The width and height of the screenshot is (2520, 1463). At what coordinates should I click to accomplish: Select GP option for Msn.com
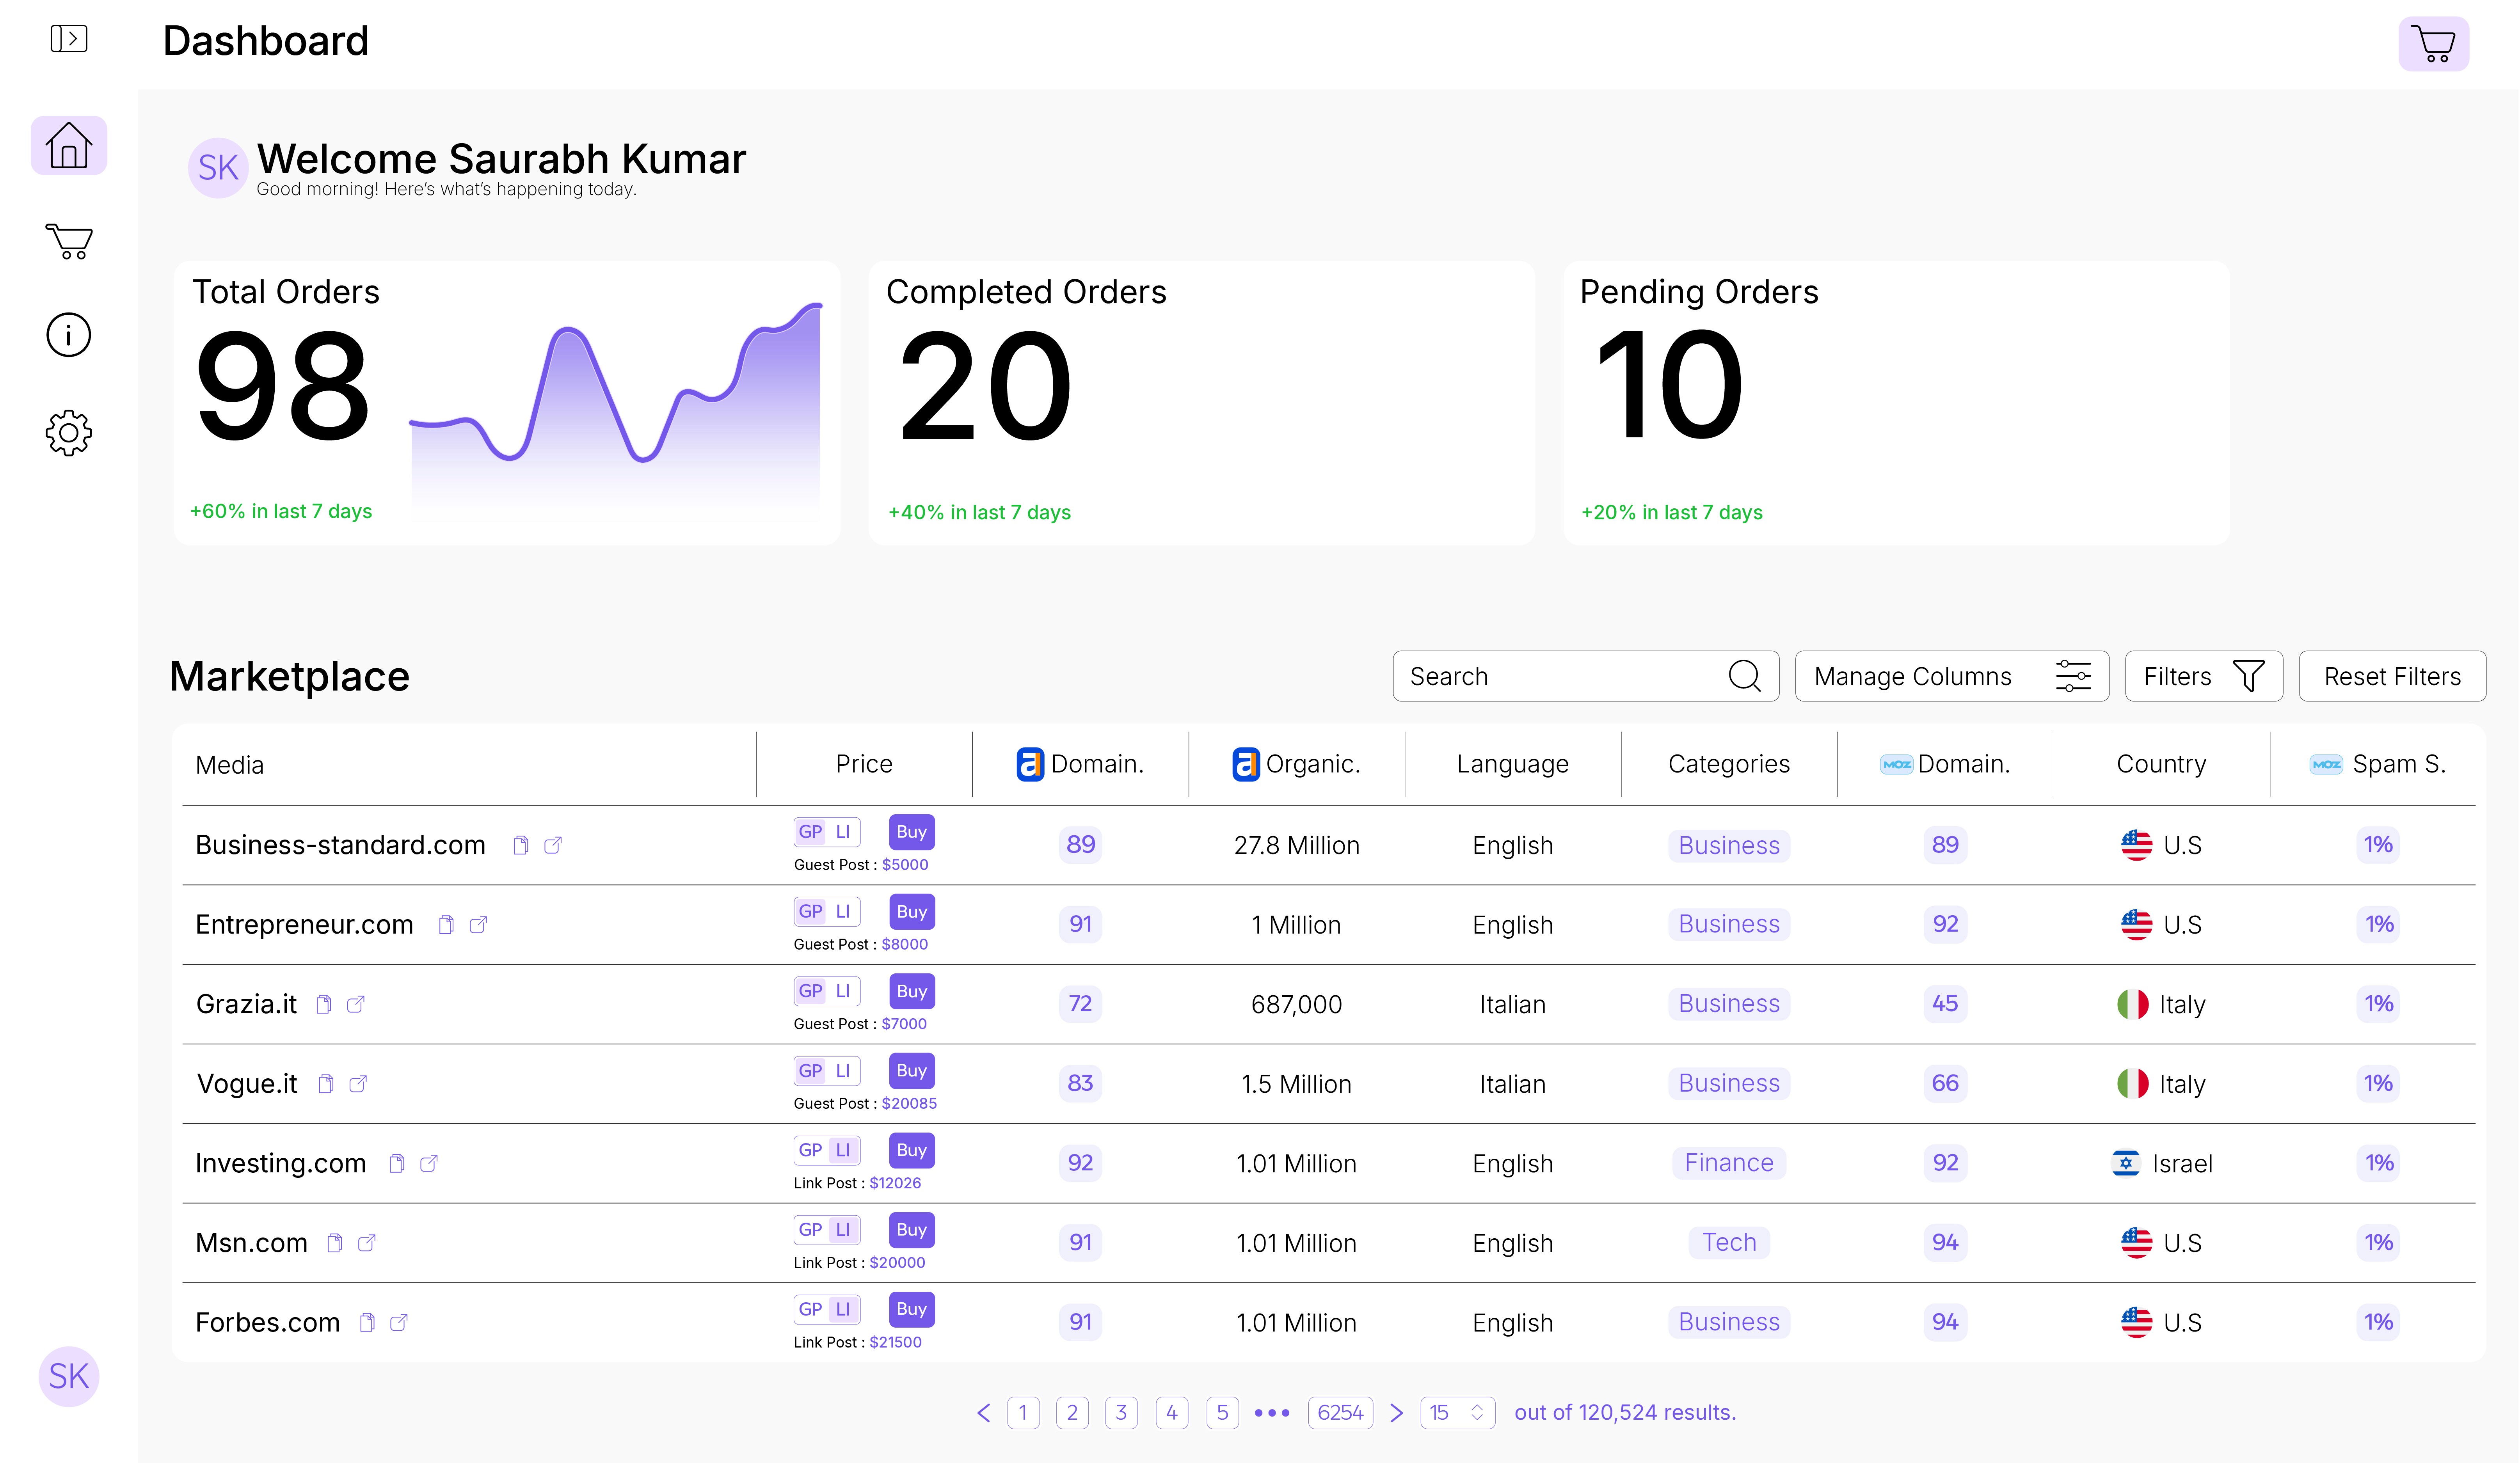tap(810, 1230)
